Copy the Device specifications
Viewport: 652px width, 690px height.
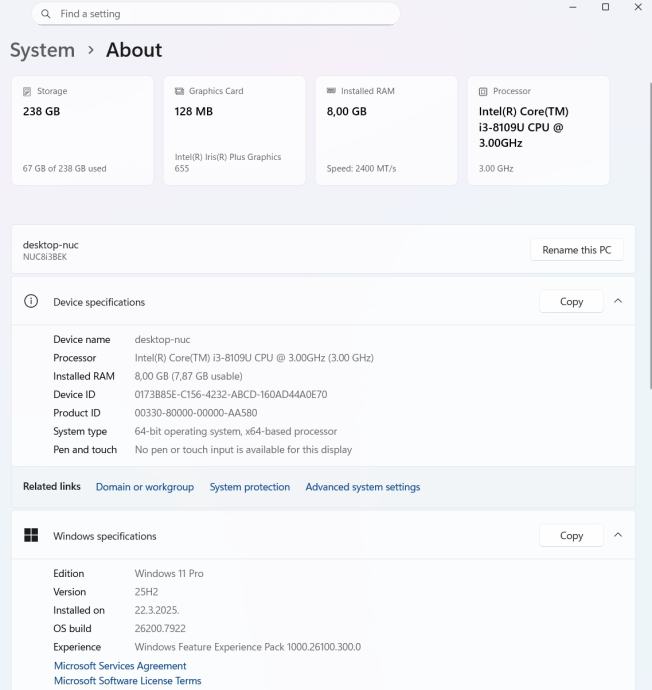coord(571,302)
